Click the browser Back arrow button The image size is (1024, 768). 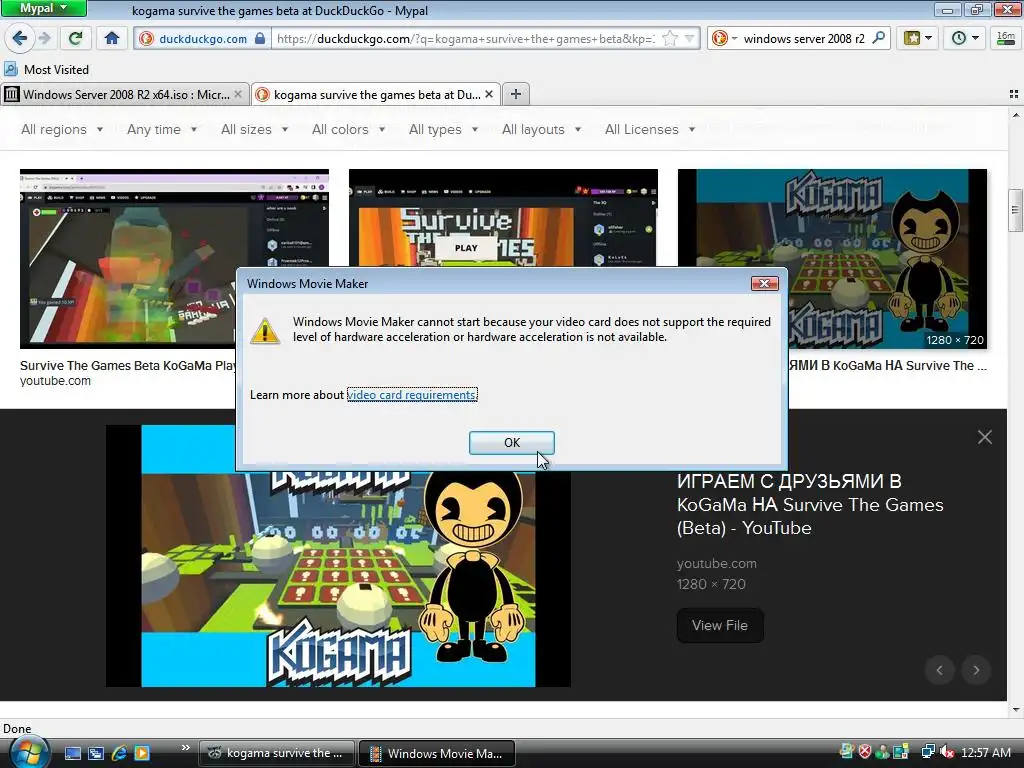click(x=20, y=38)
